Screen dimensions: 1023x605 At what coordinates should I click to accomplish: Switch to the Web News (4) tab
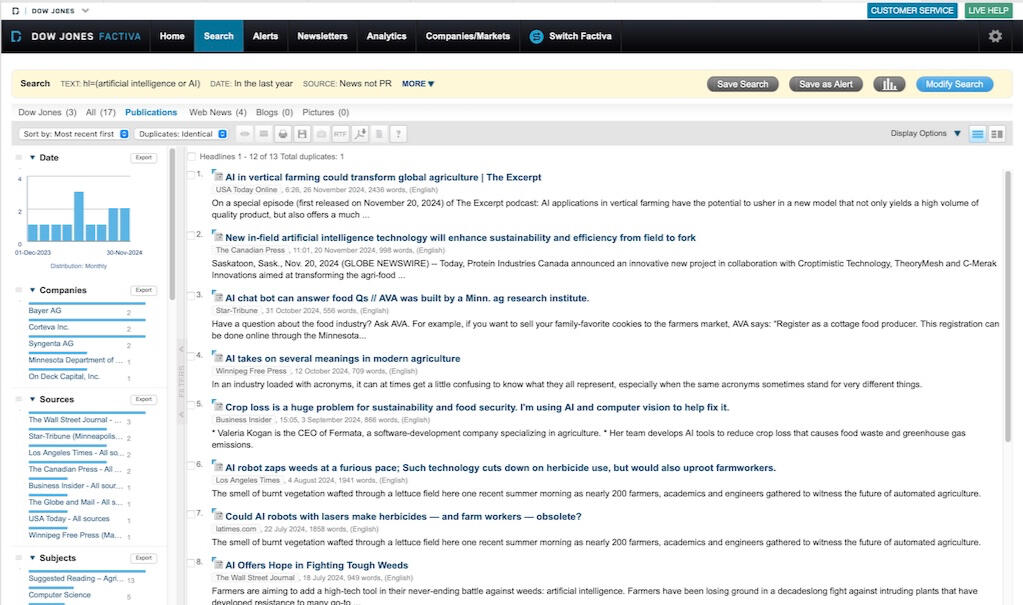point(217,113)
